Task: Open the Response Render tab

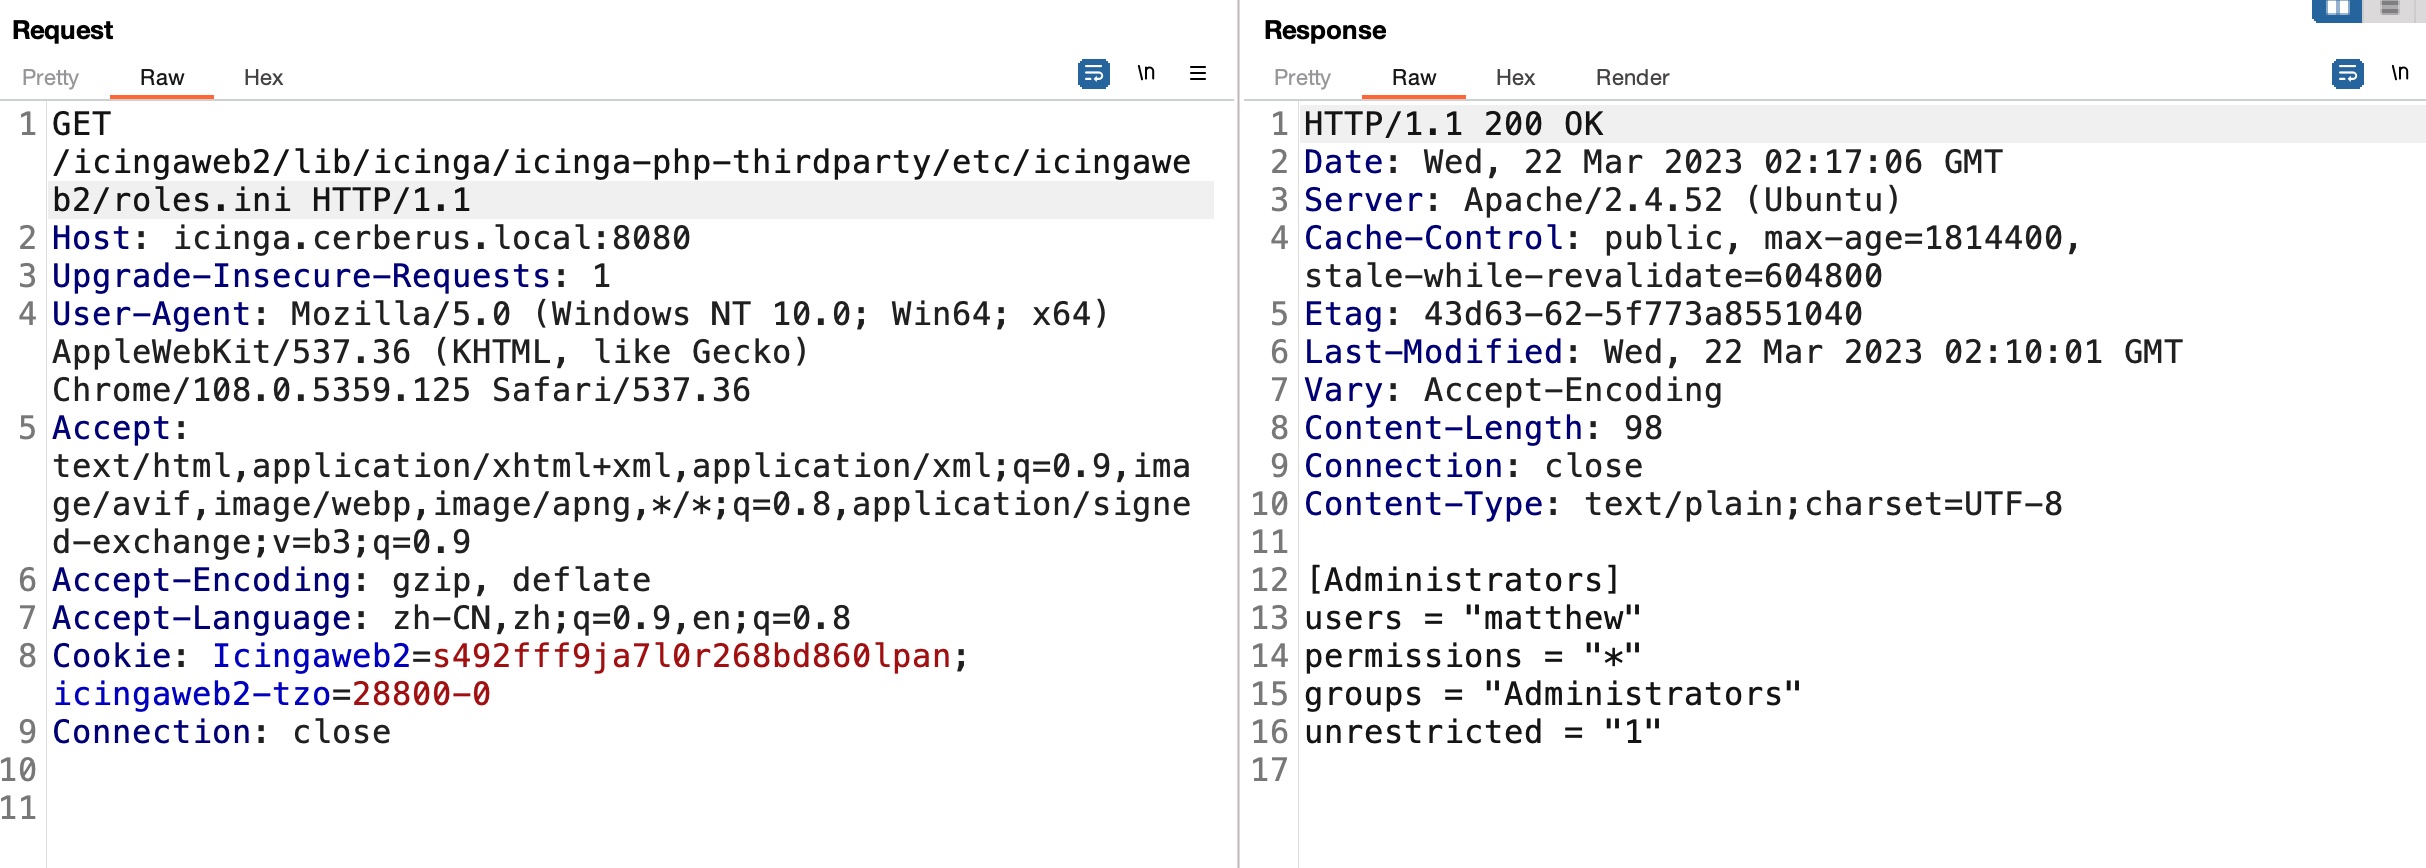Action: click(1632, 77)
